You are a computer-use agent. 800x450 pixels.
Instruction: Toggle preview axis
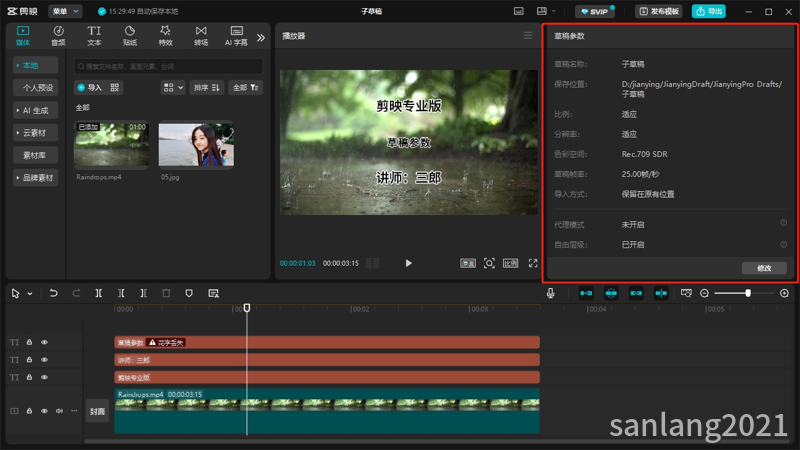661,293
